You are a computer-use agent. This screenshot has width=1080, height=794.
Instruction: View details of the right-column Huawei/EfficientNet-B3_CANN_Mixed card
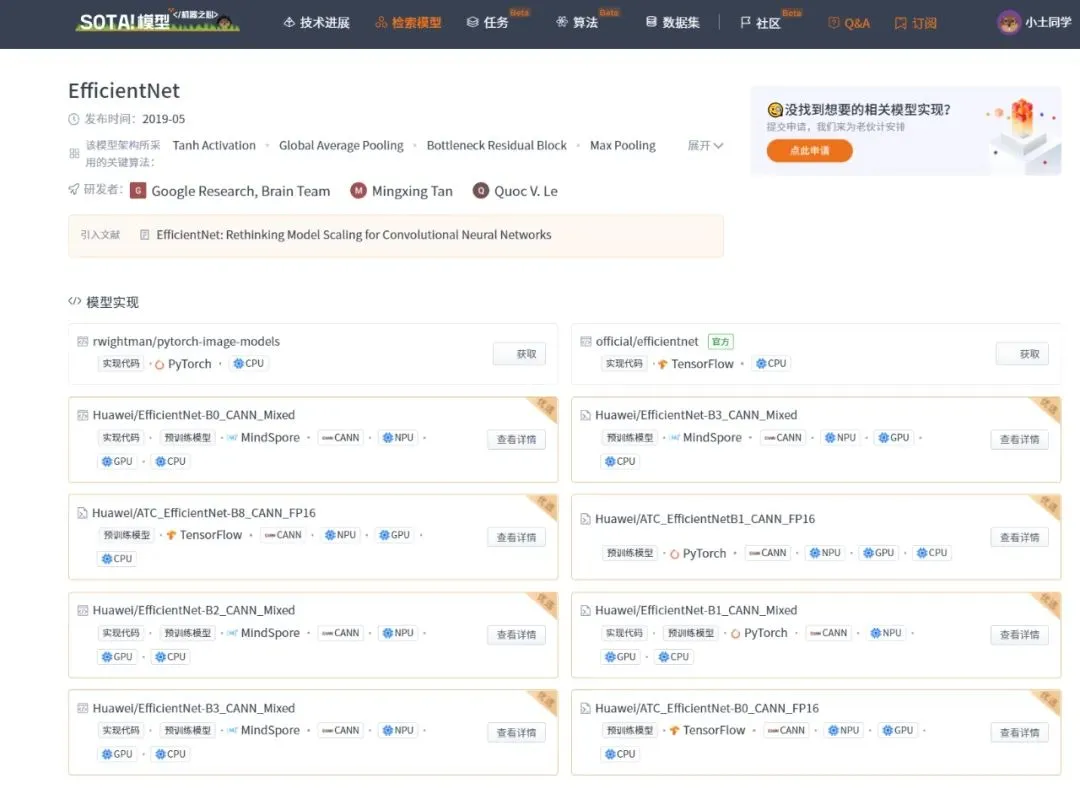click(1019, 439)
